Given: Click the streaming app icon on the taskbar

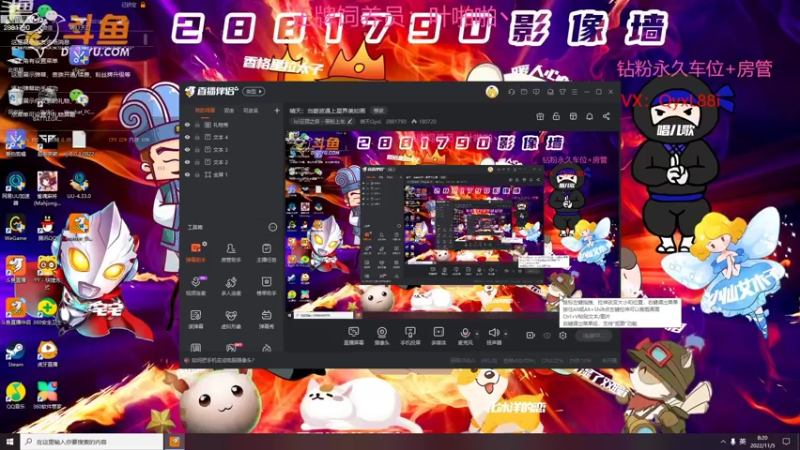Looking at the screenshot, I should click(x=174, y=441).
